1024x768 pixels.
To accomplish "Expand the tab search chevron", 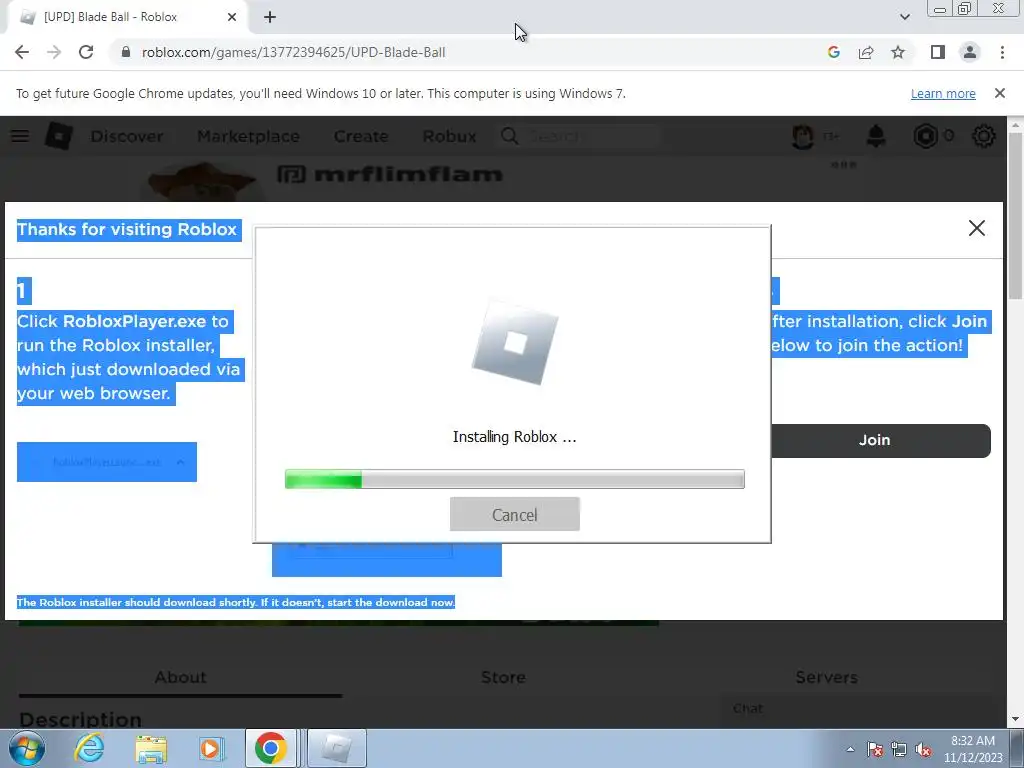I will tap(904, 17).
